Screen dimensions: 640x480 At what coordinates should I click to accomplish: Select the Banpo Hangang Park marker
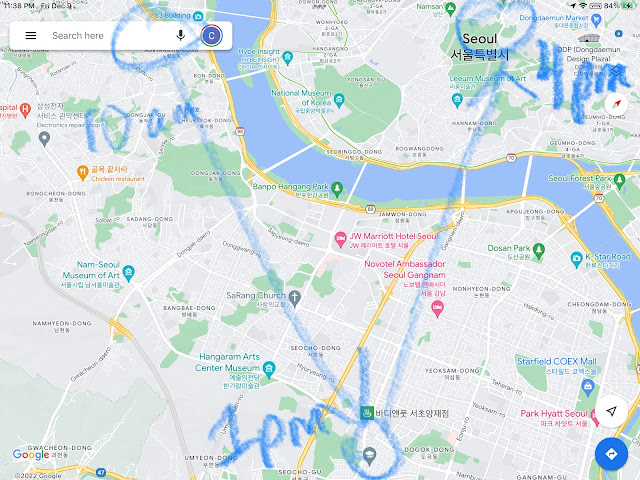tap(337, 188)
